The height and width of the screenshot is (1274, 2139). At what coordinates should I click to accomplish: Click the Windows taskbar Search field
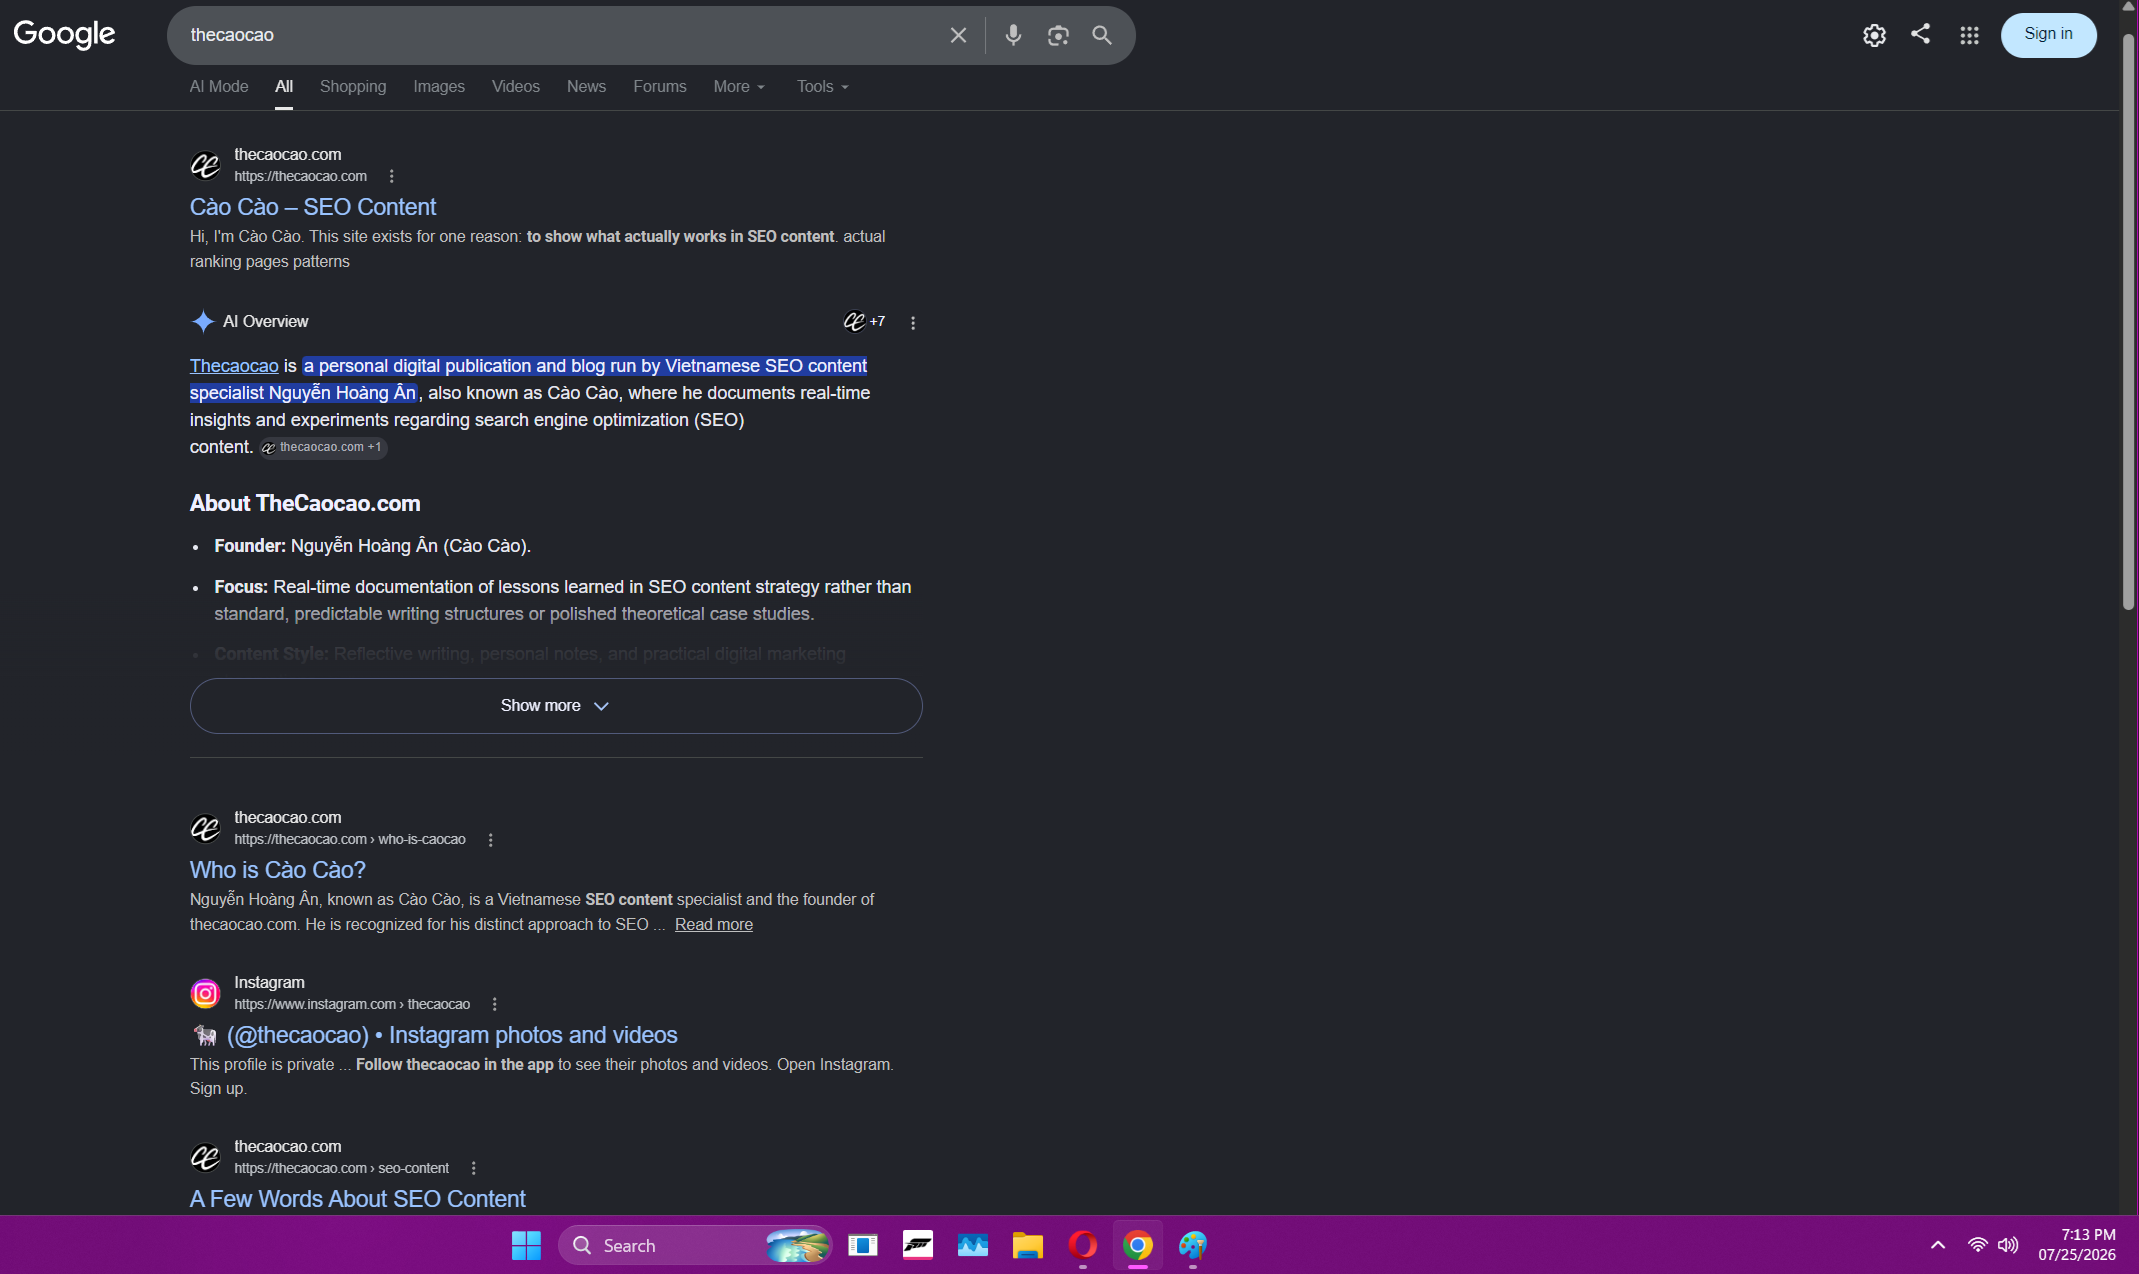click(695, 1245)
